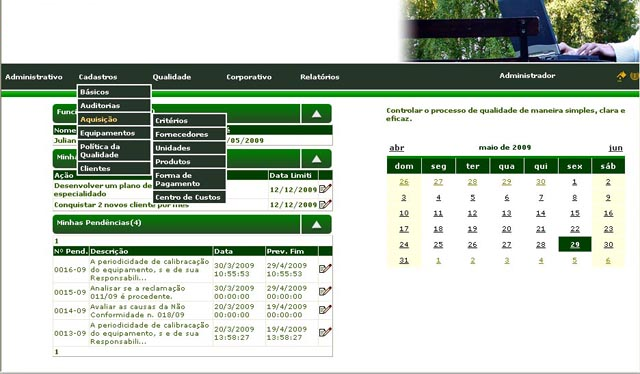Select day 20 in calendar
640x374 pixels.
507,229
